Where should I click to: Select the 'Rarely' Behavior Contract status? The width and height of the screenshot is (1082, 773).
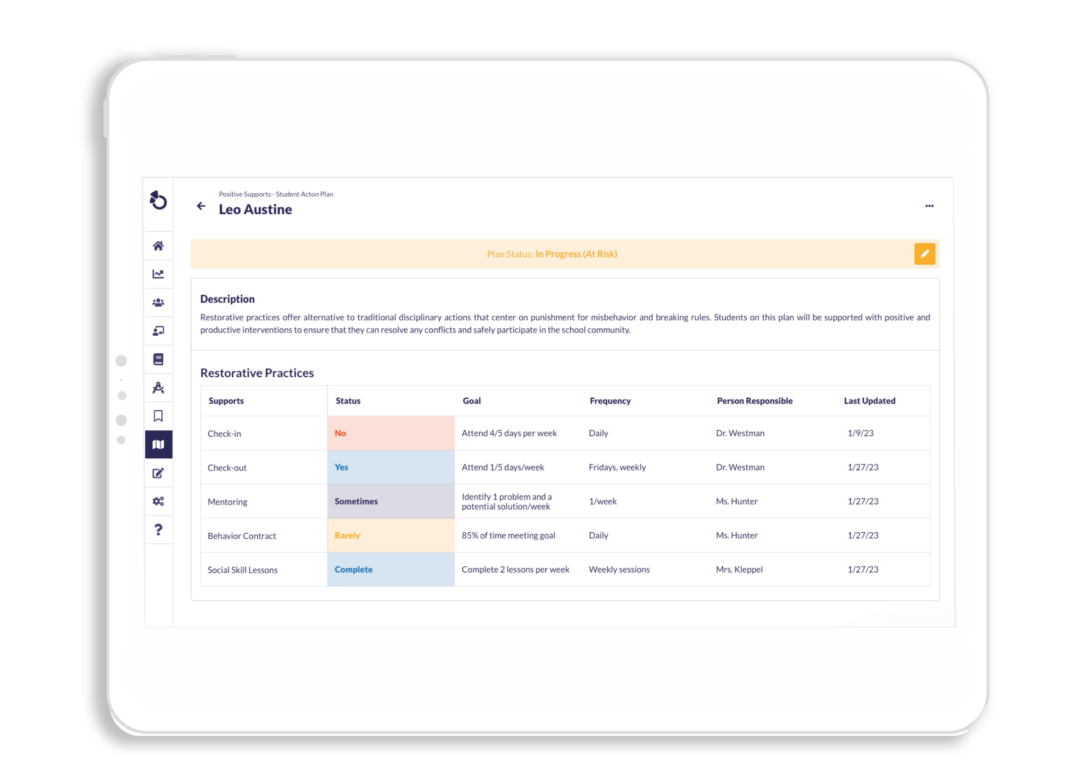coord(390,536)
